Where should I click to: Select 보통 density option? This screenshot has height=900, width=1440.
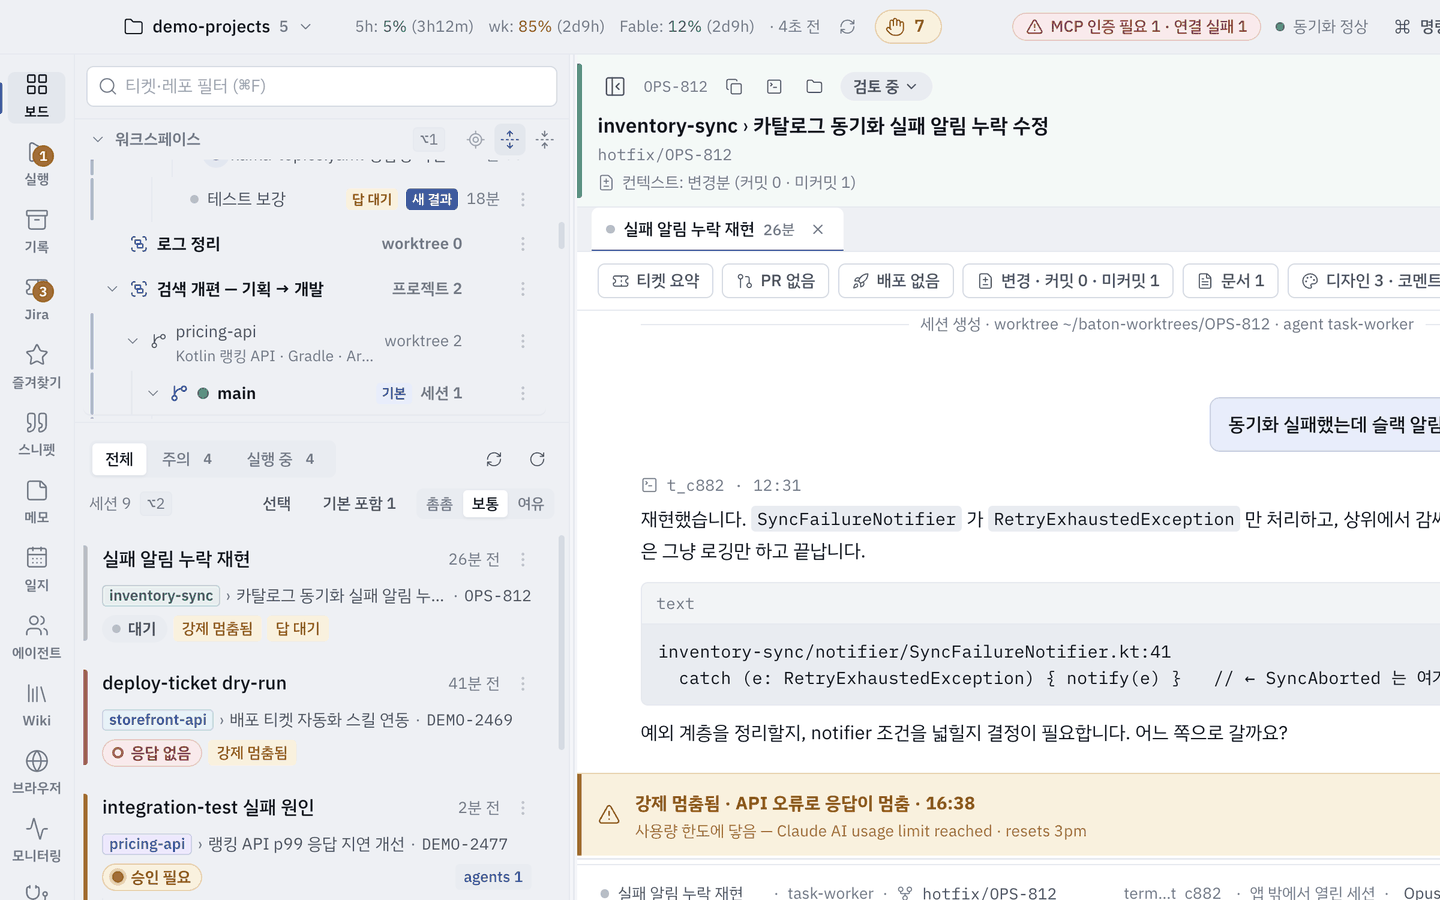[x=485, y=504]
